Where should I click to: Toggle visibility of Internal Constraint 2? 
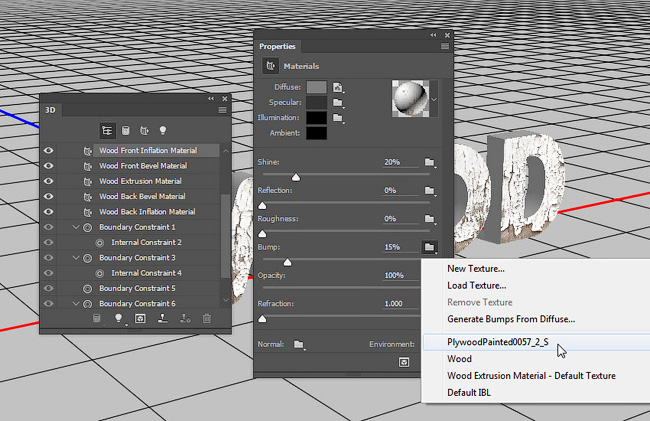pyautogui.click(x=49, y=242)
